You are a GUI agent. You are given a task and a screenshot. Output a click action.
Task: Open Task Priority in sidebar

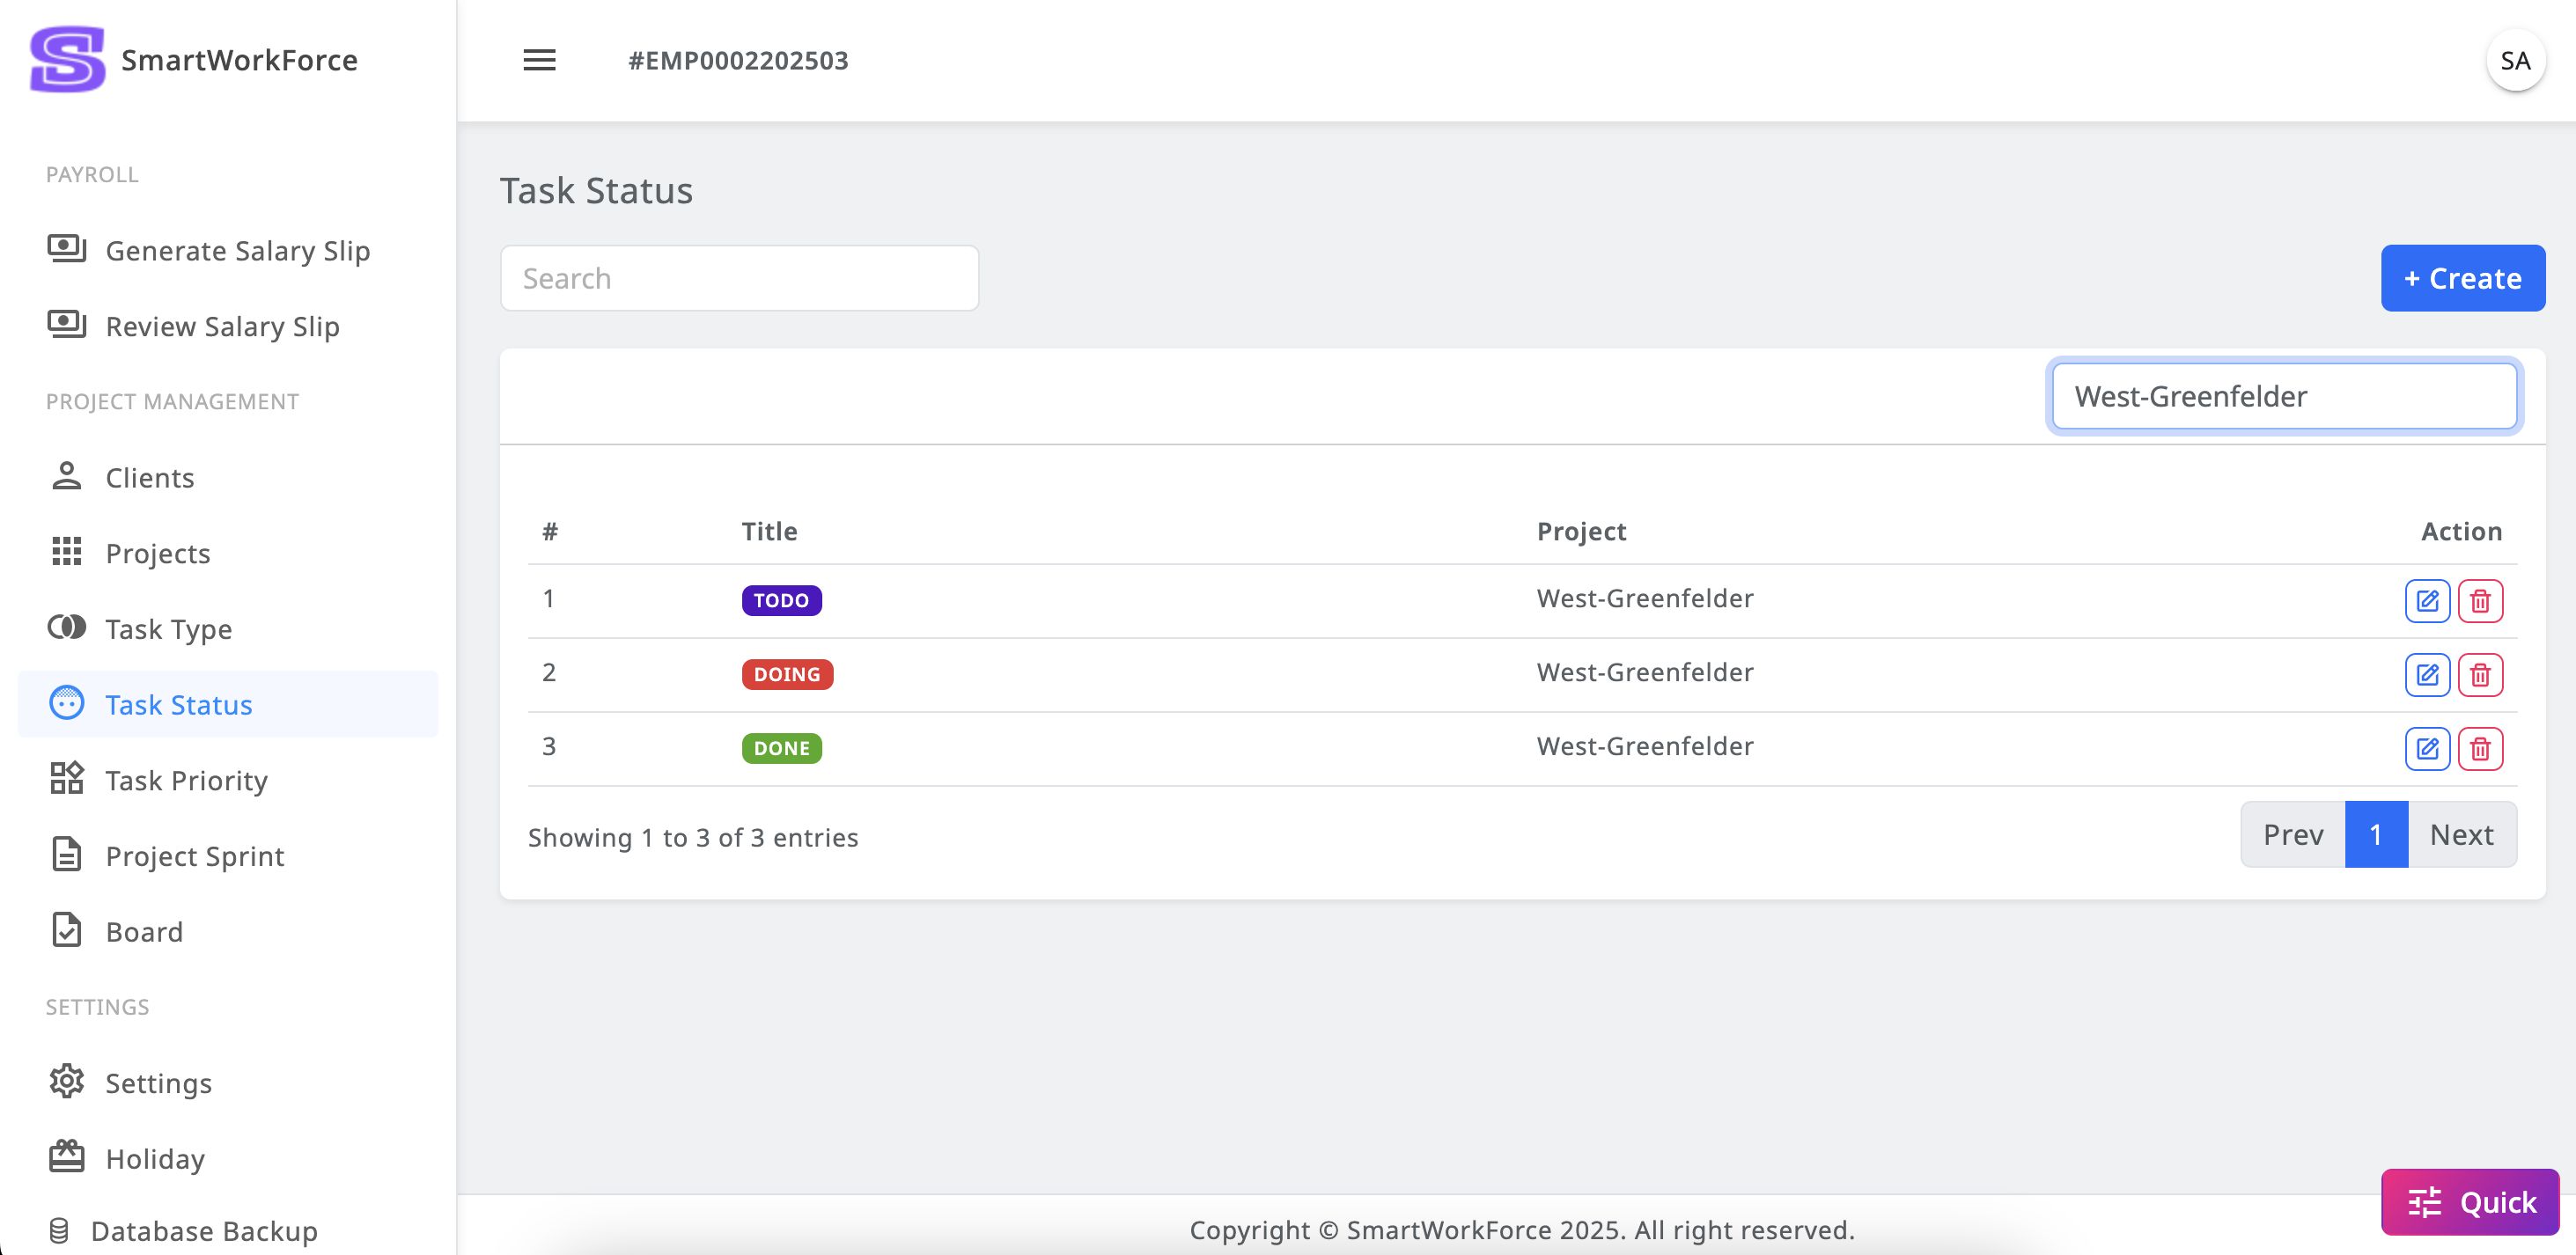click(x=186, y=780)
